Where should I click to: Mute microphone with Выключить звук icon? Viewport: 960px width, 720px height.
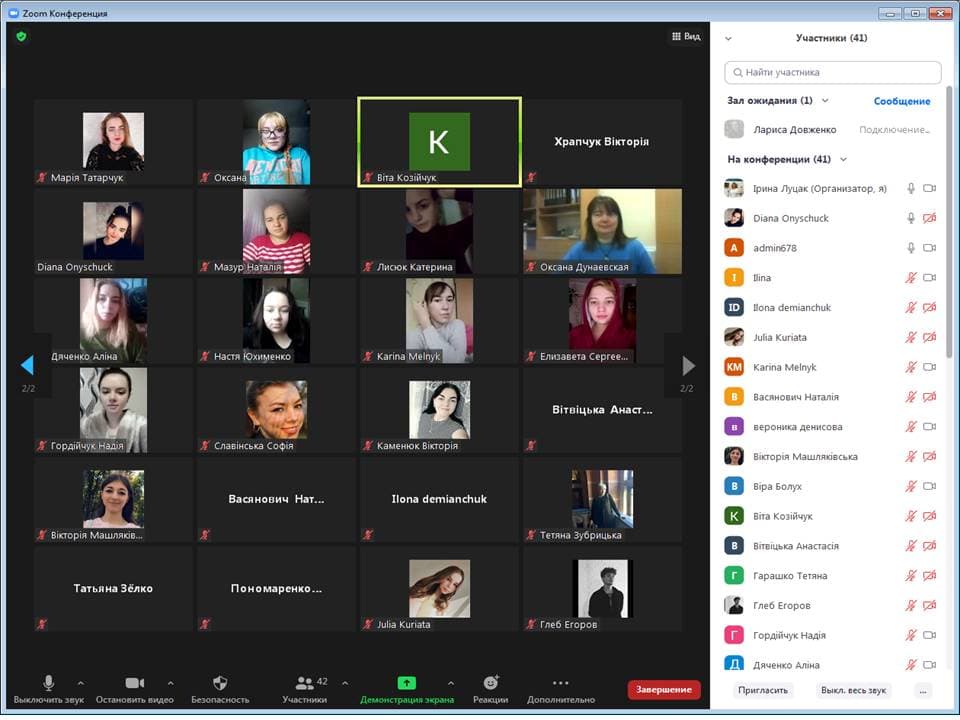tap(48, 683)
